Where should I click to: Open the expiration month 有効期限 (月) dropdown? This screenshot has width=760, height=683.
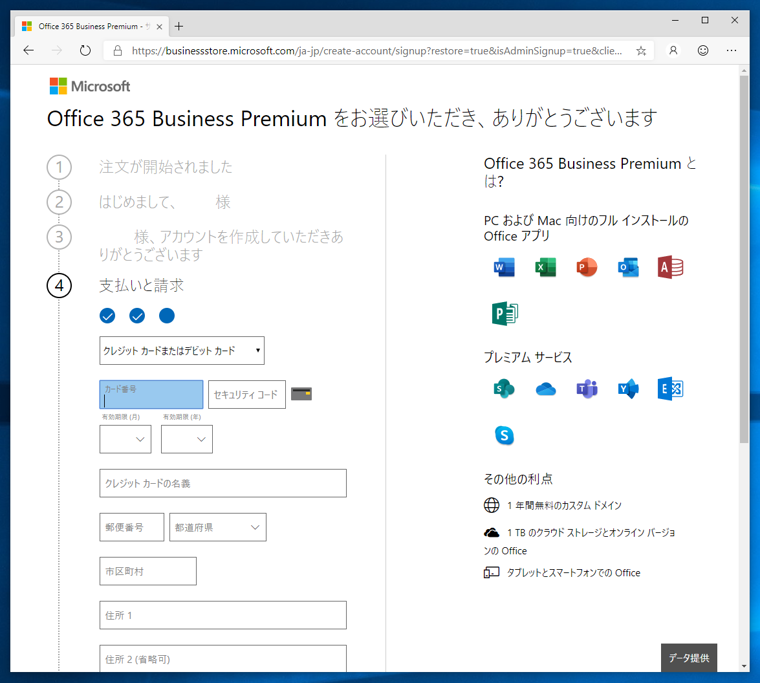(126, 439)
